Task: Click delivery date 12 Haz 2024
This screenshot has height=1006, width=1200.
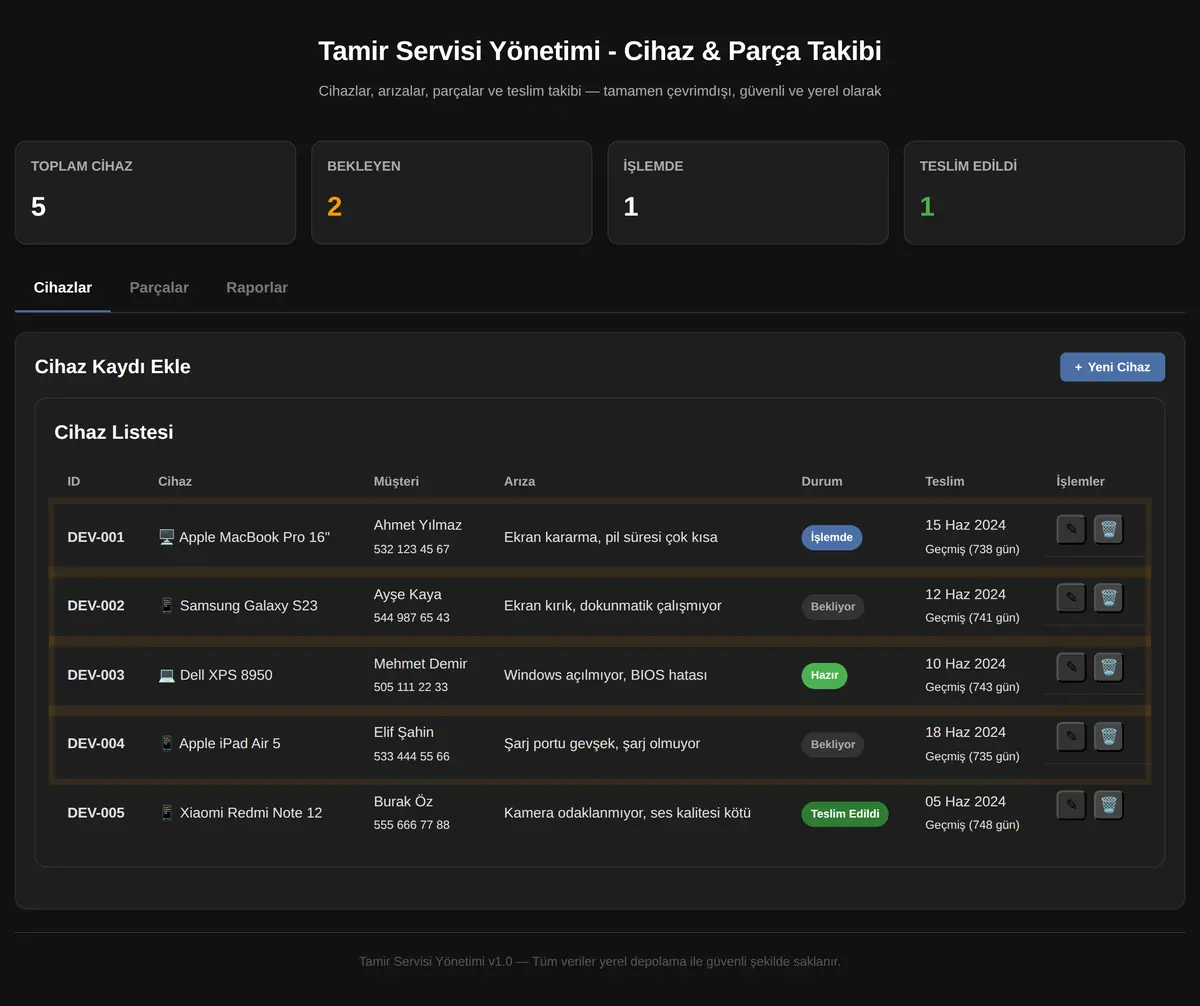Action: (966, 594)
